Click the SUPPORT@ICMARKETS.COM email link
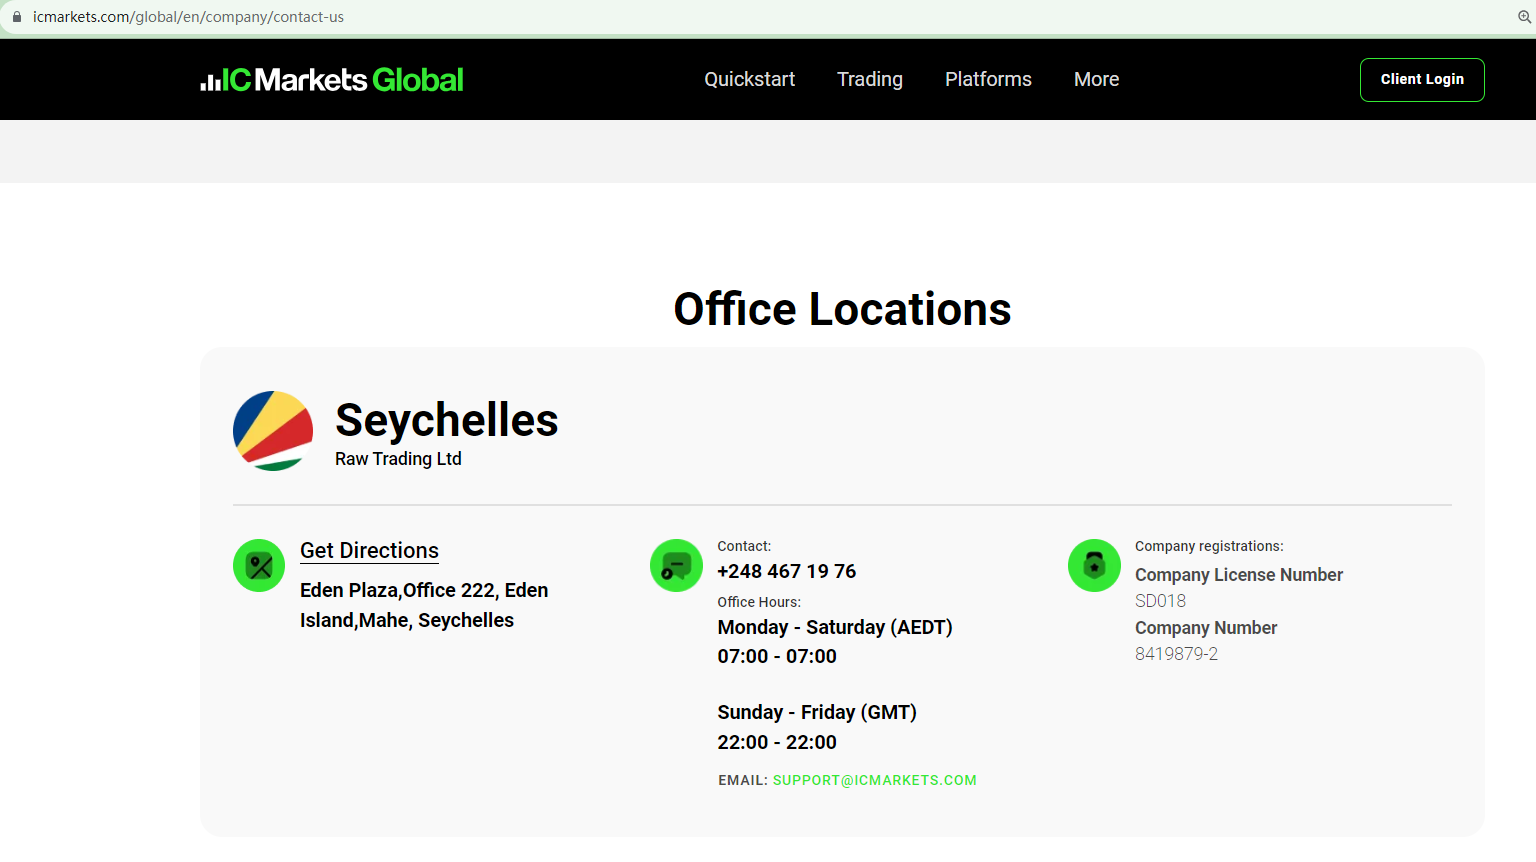Screen dimensions: 1536x862 [874, 781]
